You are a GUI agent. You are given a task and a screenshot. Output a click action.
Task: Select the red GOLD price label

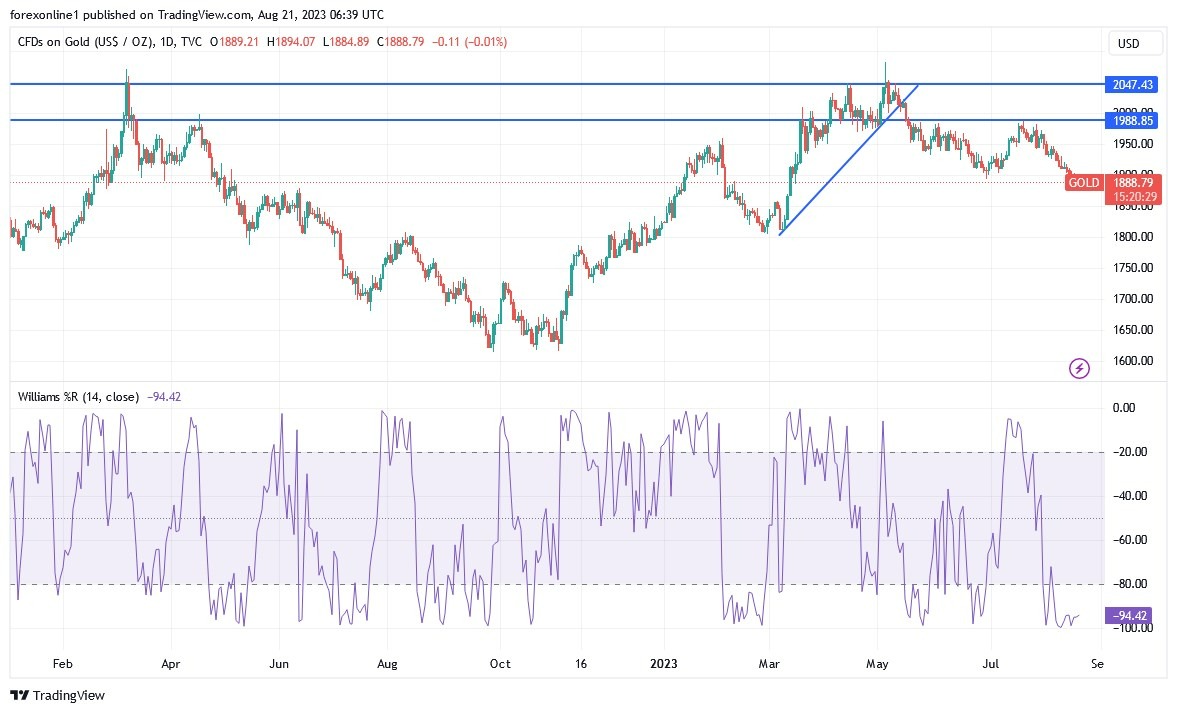tap(1083, 183)
